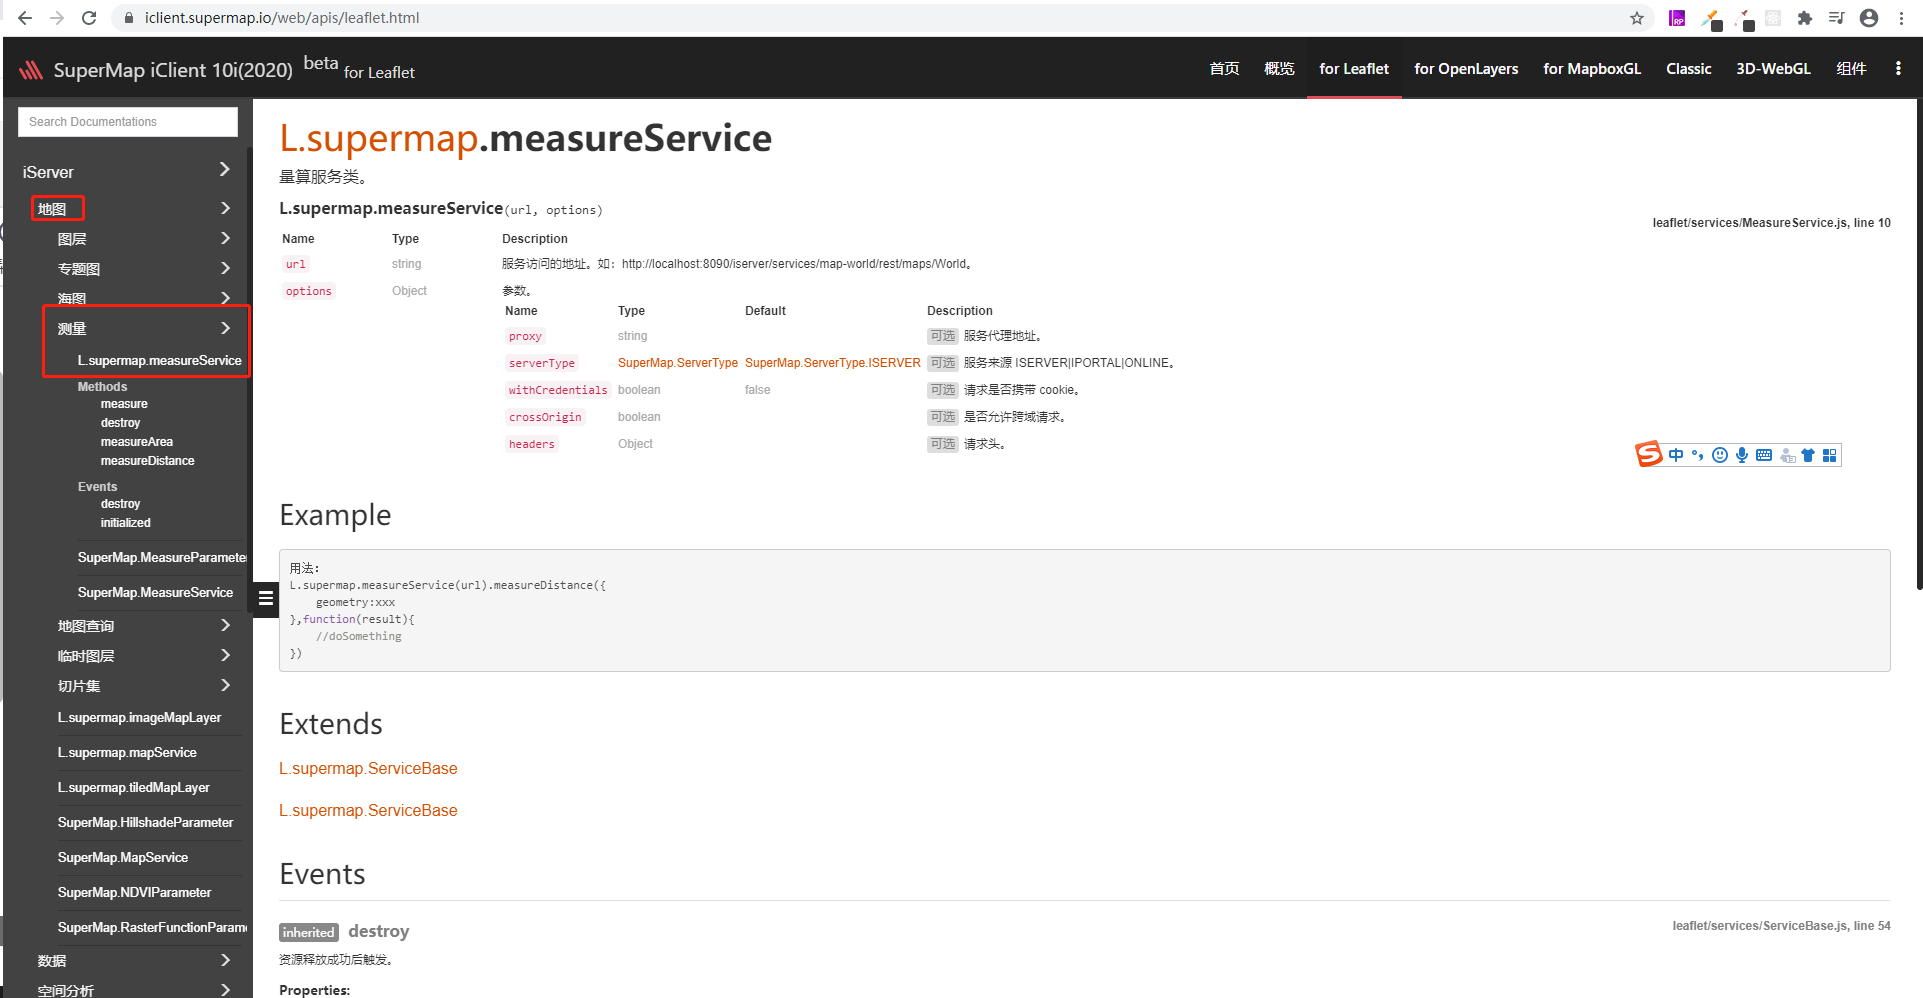Select the measureArea method

click(x=137, y=441)
